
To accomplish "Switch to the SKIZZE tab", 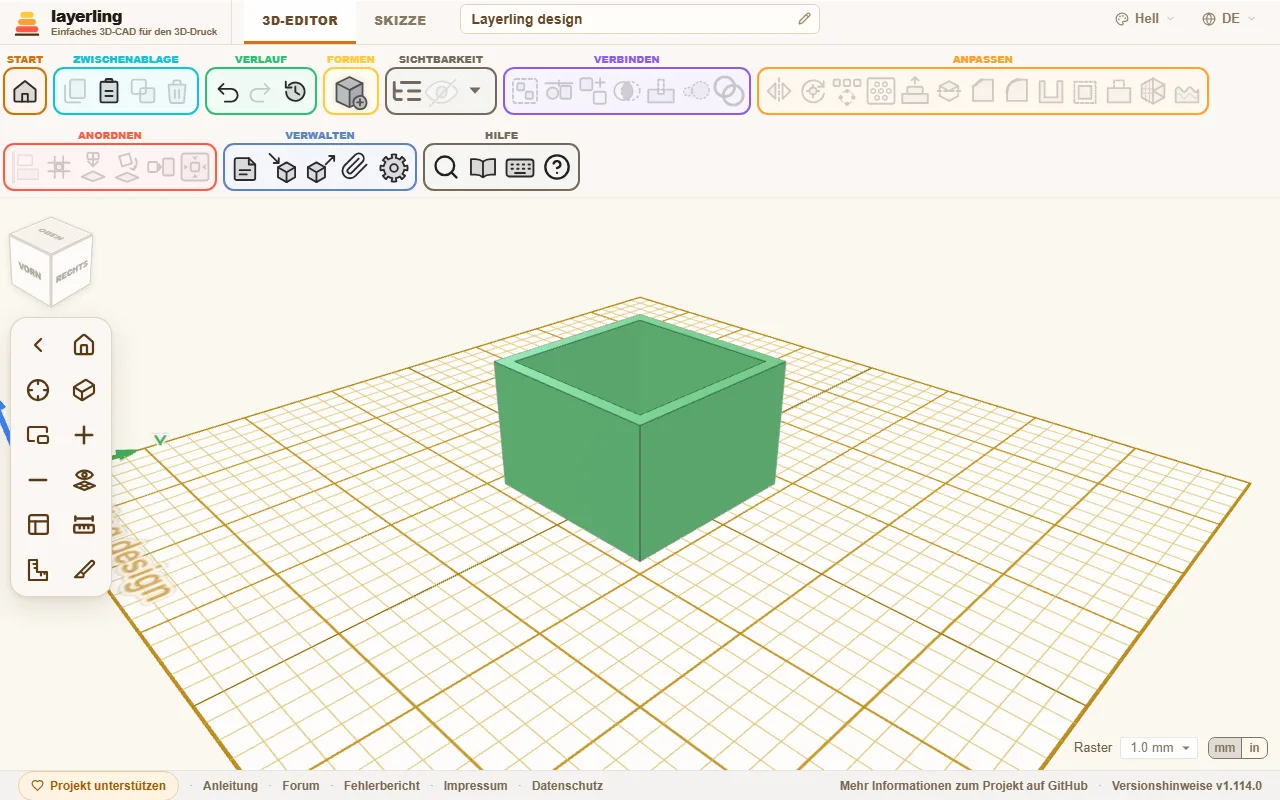I will pyautogui.click(x=400, y=20).
